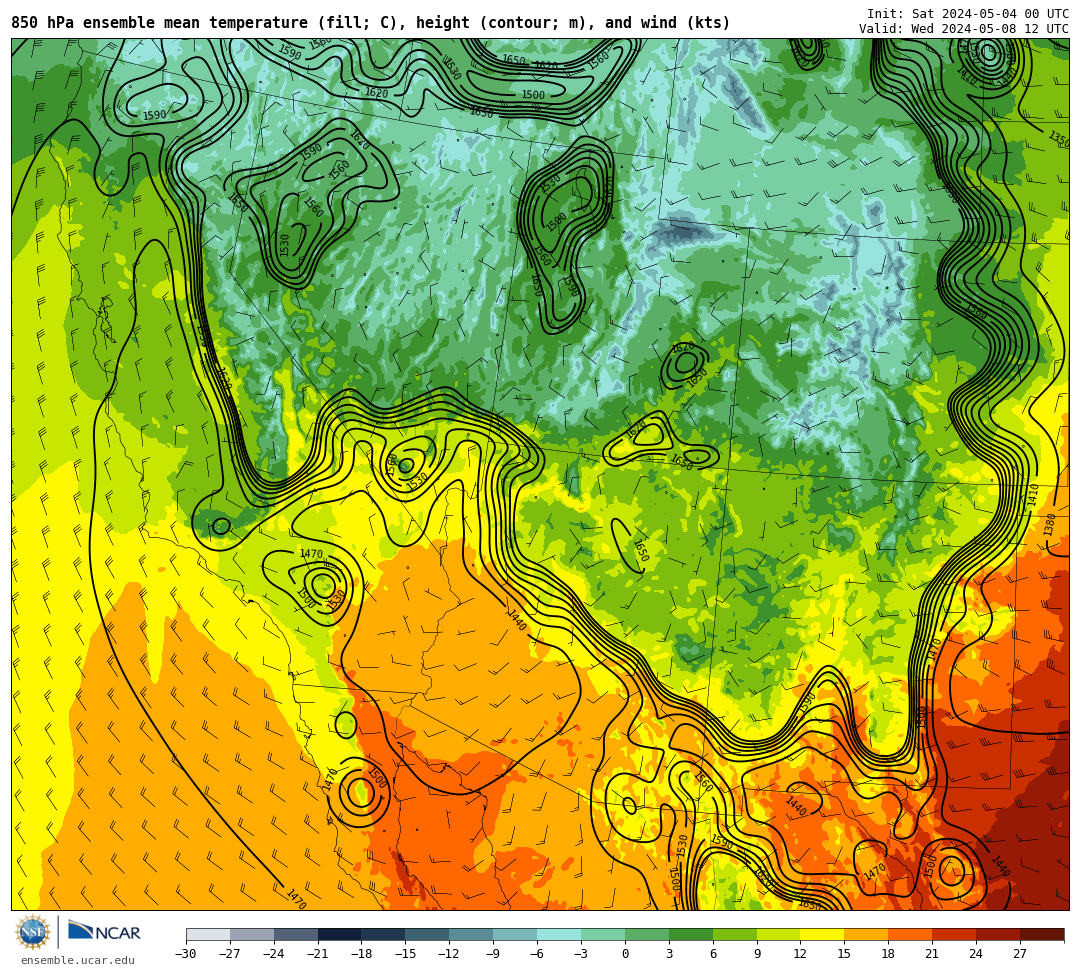Click the 1350 contour label at top right
The height and width of the screenshot is (973, 1080).
click(x=1059, y=138)
